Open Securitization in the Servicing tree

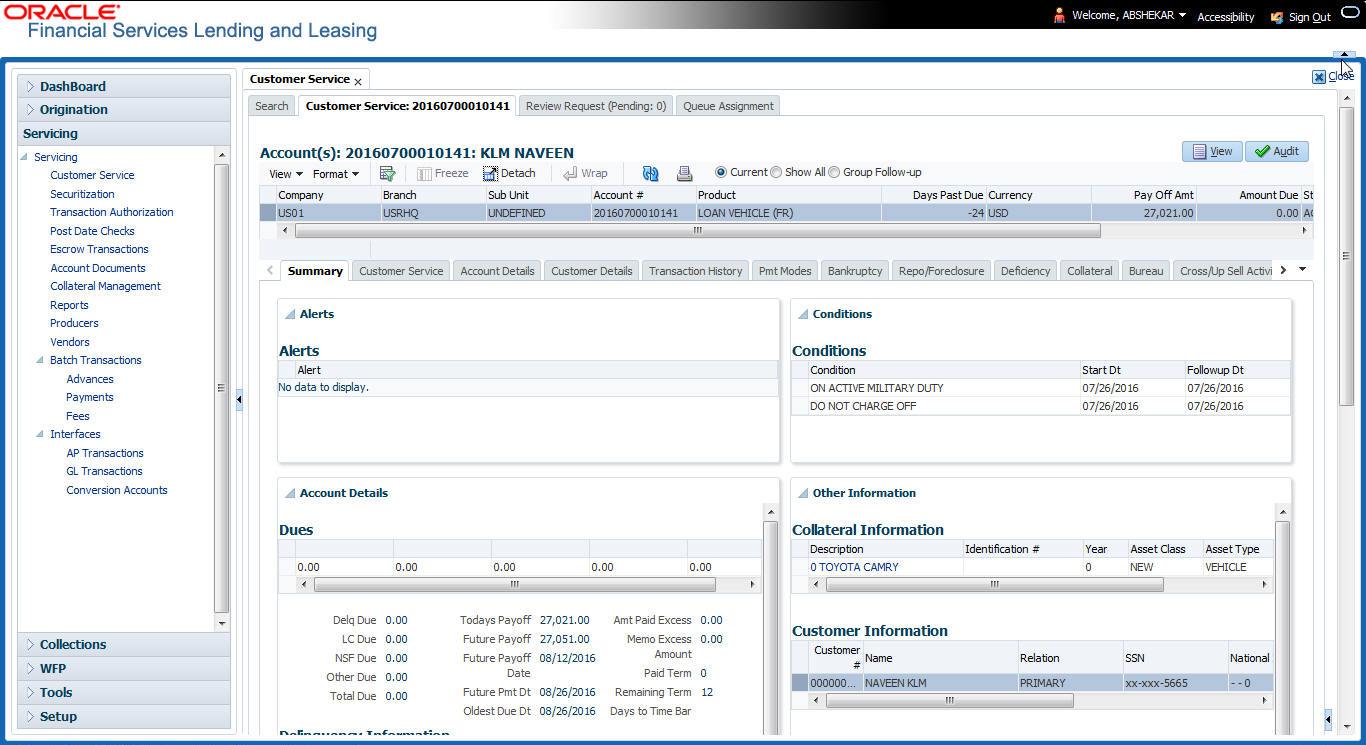tap(82, 194)
